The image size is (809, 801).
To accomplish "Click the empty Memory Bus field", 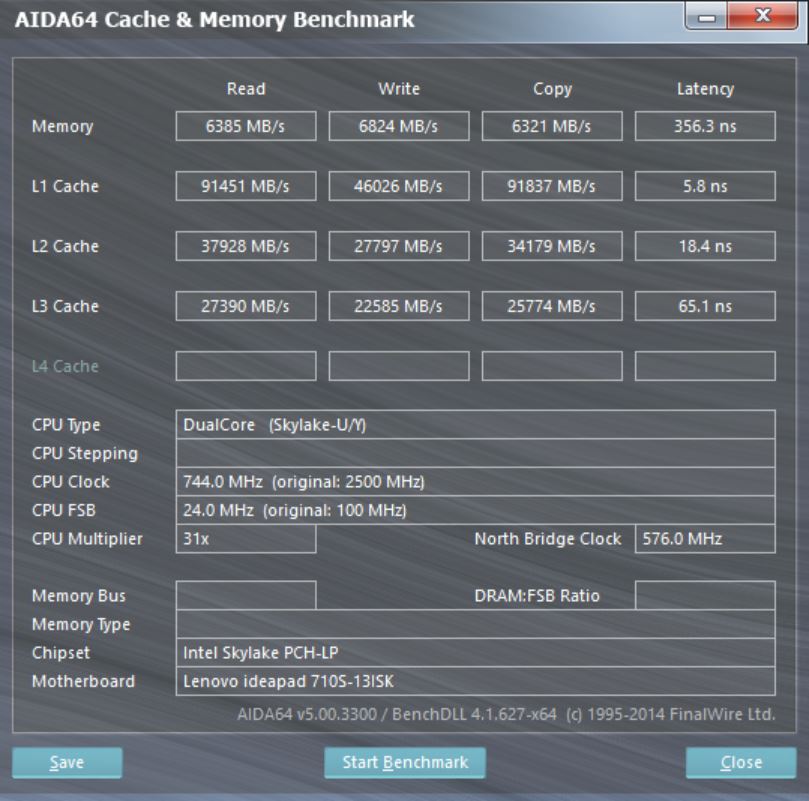I will coord(246,595).
